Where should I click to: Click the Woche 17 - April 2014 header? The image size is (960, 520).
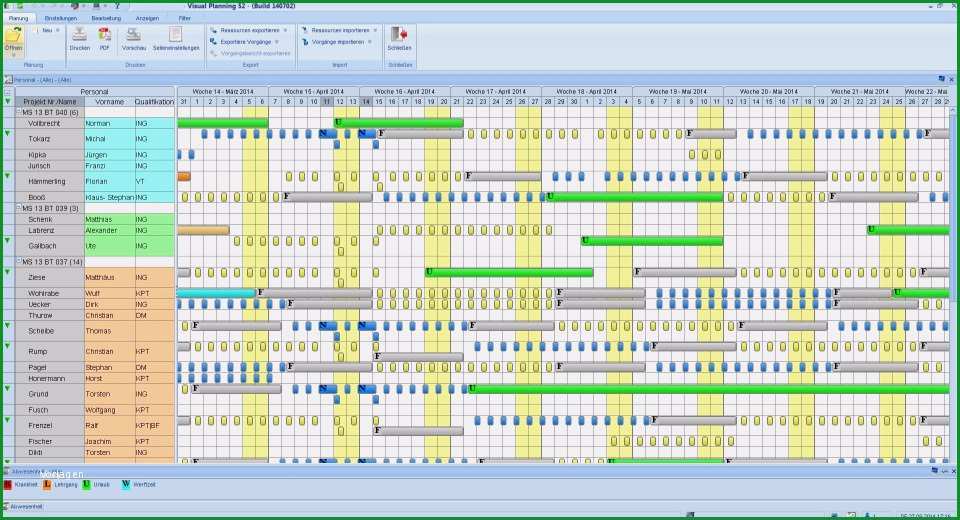point(496,91)
